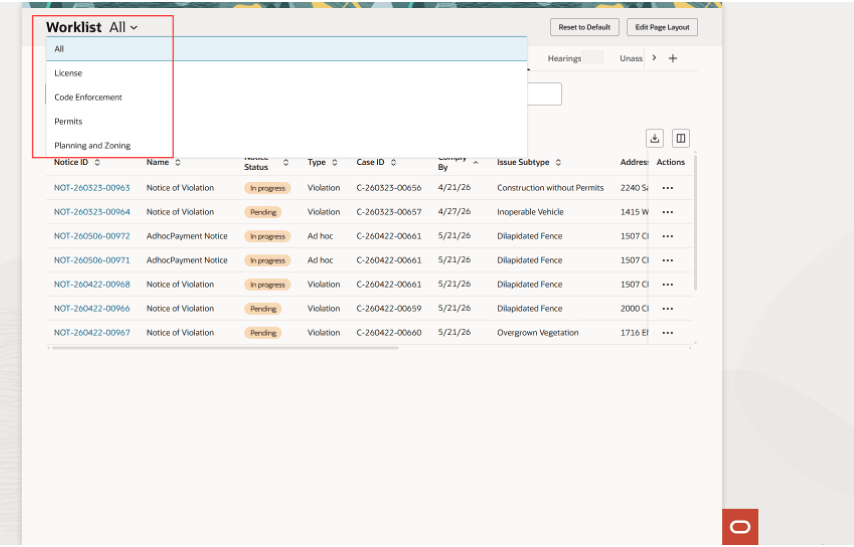Click the Worklist page heading

74,27
